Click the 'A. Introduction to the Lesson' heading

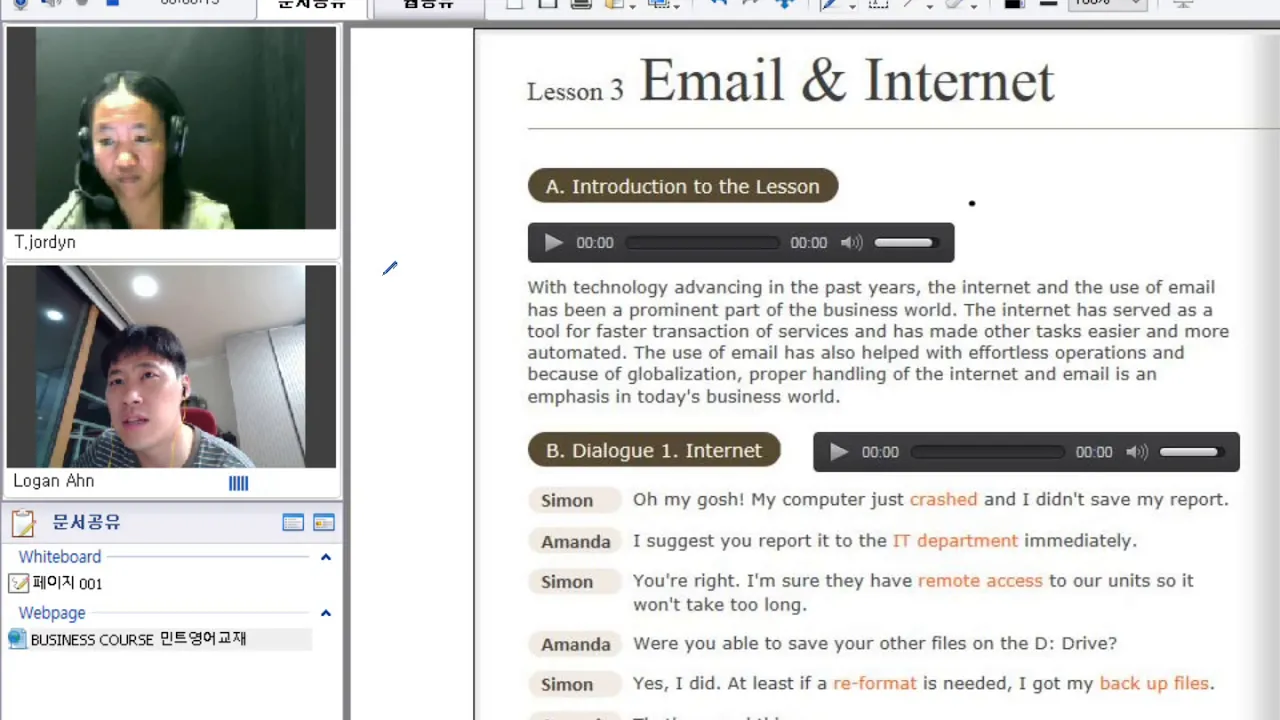(x=683, y=186)
